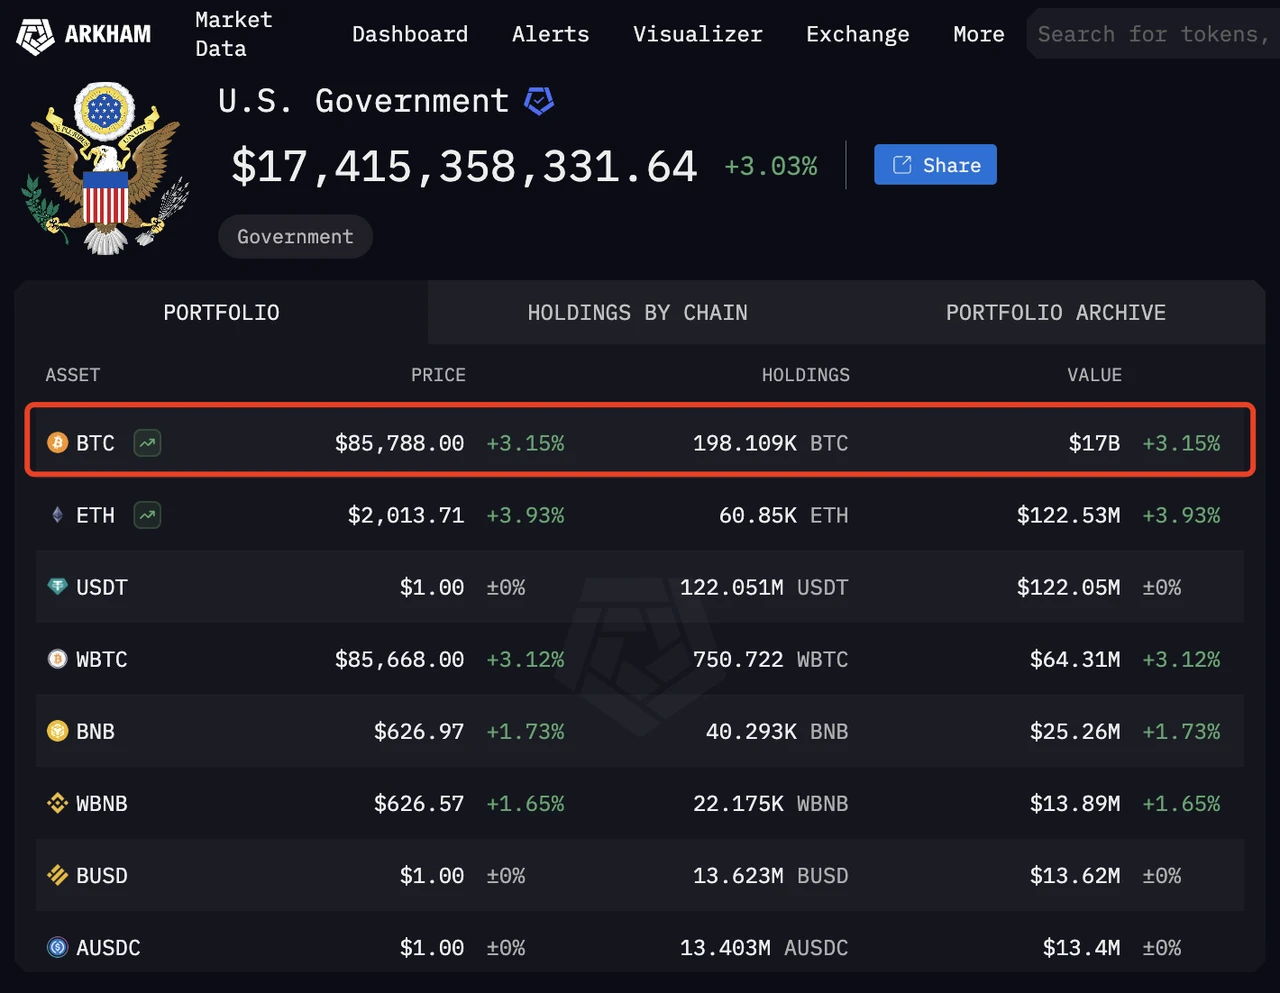Focus the Search for tokens field
1280x993 pixels.
pyautogui.click(x=1152, y=34)
